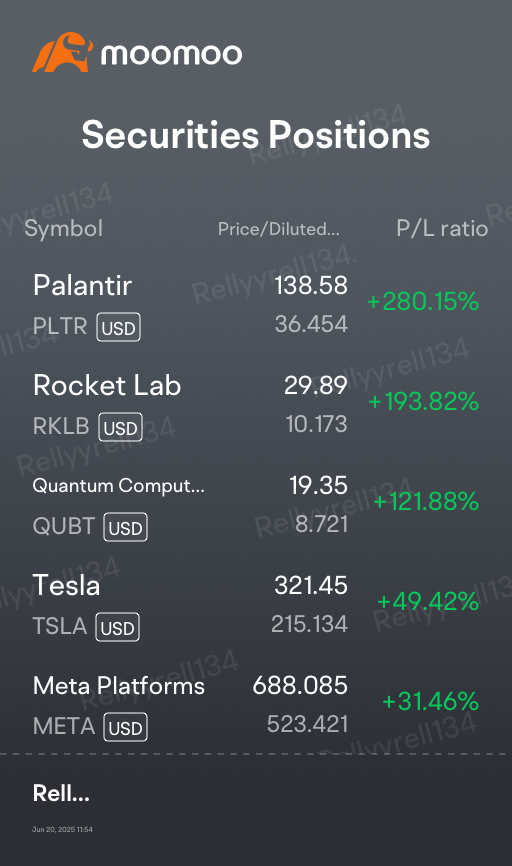Screen dimensions: 512x866
Task: Click the USD badge next to TSLA
Action: [118, 627]
